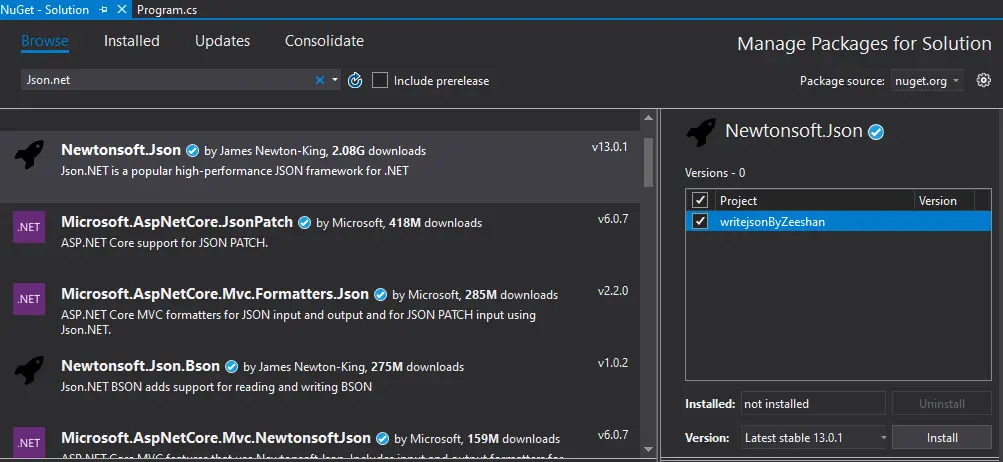1003x462 pixels.
Task: Select the Newtonsoft.Json package title
Action: click(x=121, y=150)
